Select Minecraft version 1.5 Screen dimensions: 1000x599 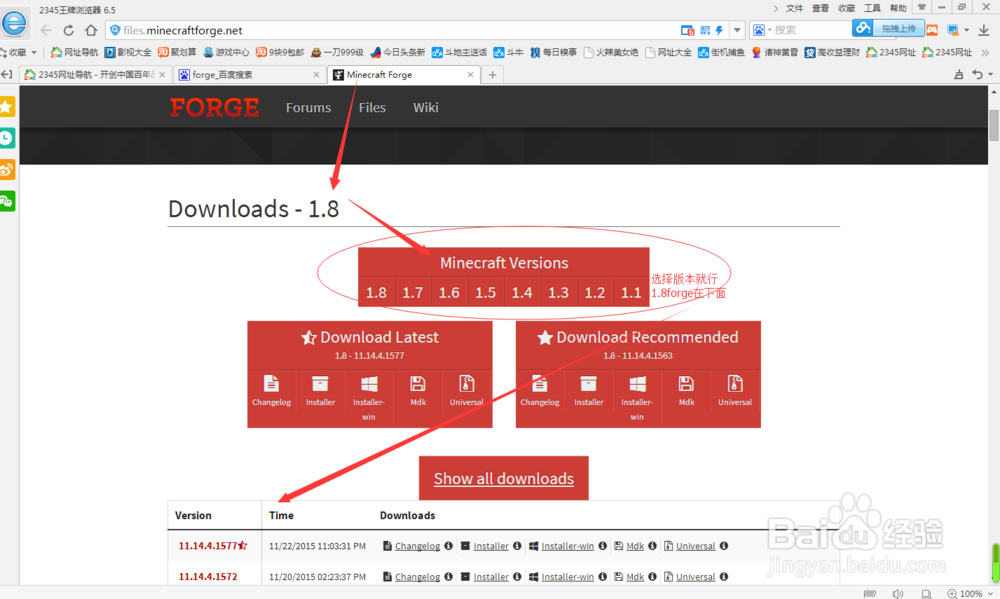click(x=485, y=292)
